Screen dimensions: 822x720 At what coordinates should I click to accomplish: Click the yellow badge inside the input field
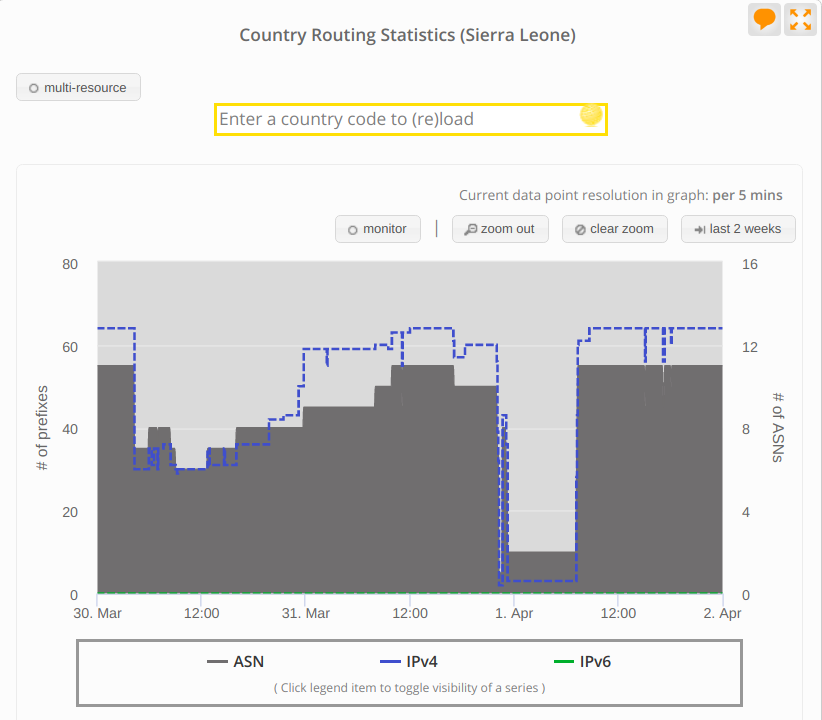(x=590, y=118)
